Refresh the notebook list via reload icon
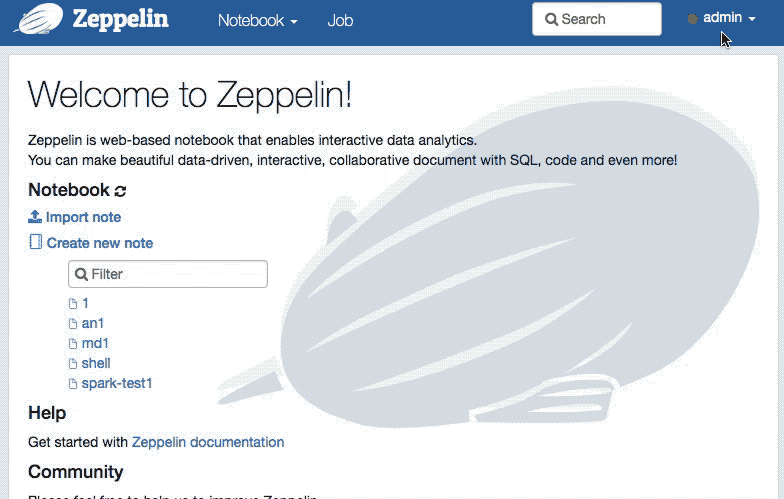This screenshot has height=499, width=784. 120,190
